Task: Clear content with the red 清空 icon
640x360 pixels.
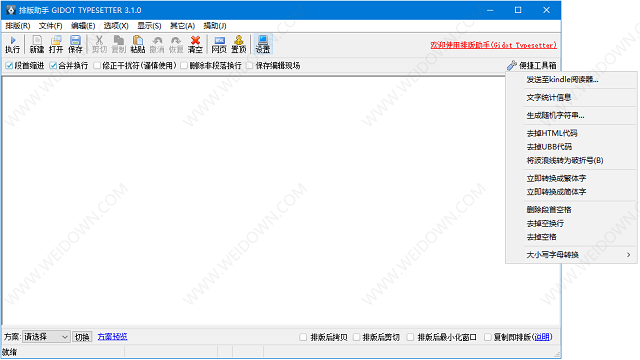Action: point(195,44)
